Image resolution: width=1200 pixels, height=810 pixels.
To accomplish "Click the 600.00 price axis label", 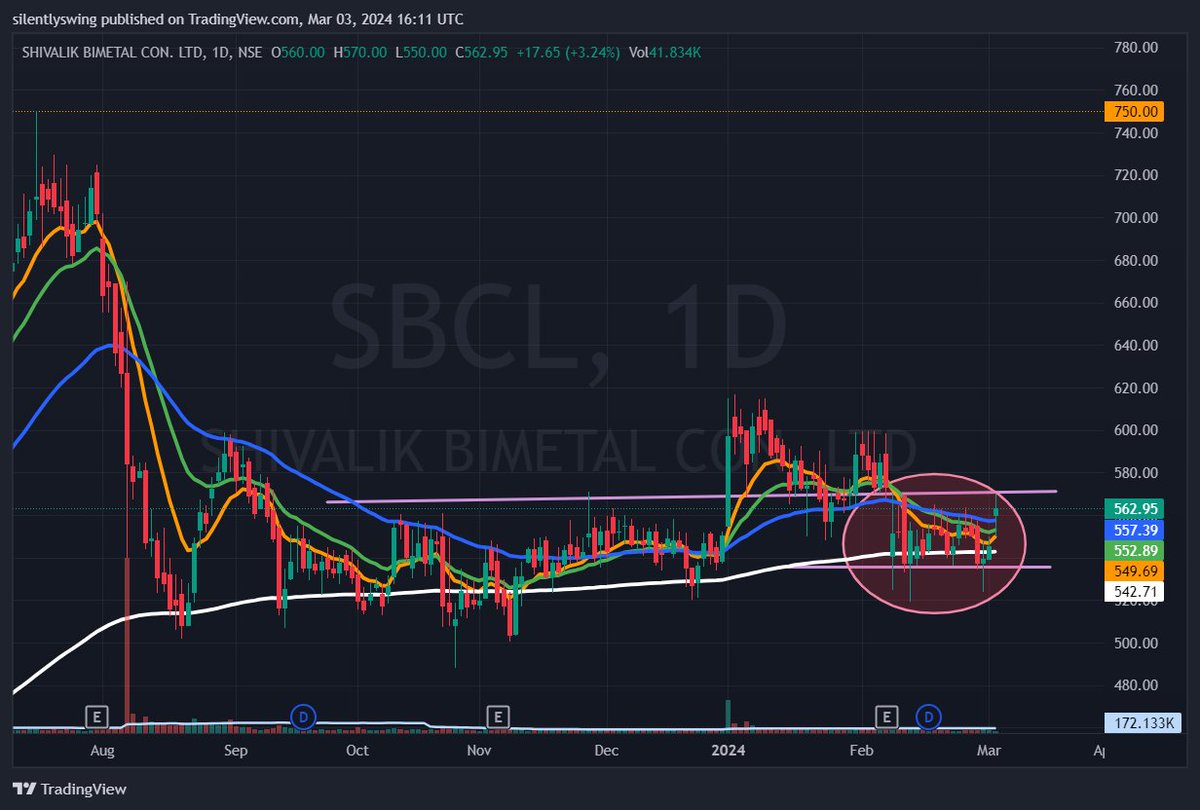I will point(1135,431).
